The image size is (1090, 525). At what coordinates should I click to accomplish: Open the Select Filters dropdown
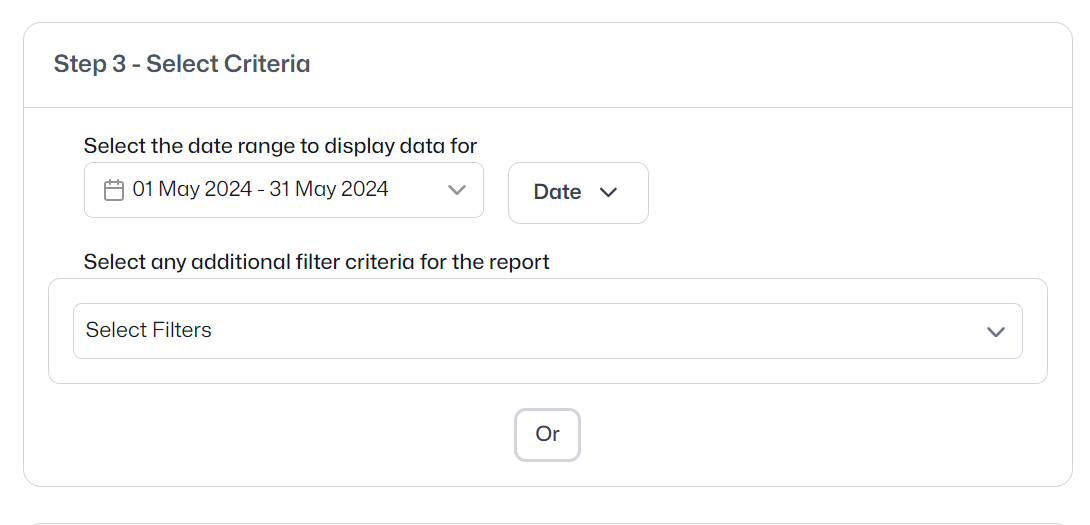click(548, 331)
